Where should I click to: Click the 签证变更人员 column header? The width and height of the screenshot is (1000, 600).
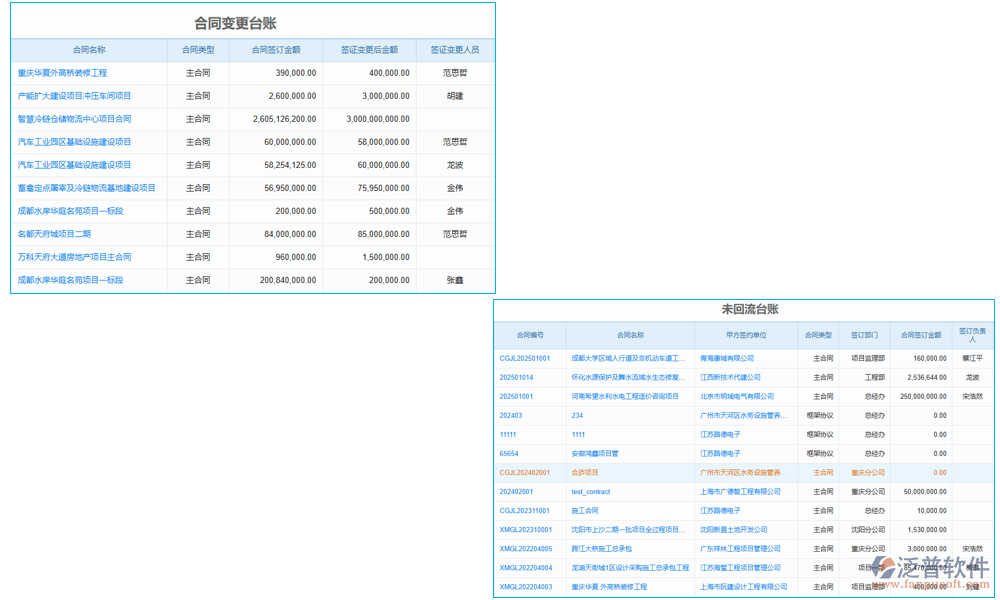point(454,49)
